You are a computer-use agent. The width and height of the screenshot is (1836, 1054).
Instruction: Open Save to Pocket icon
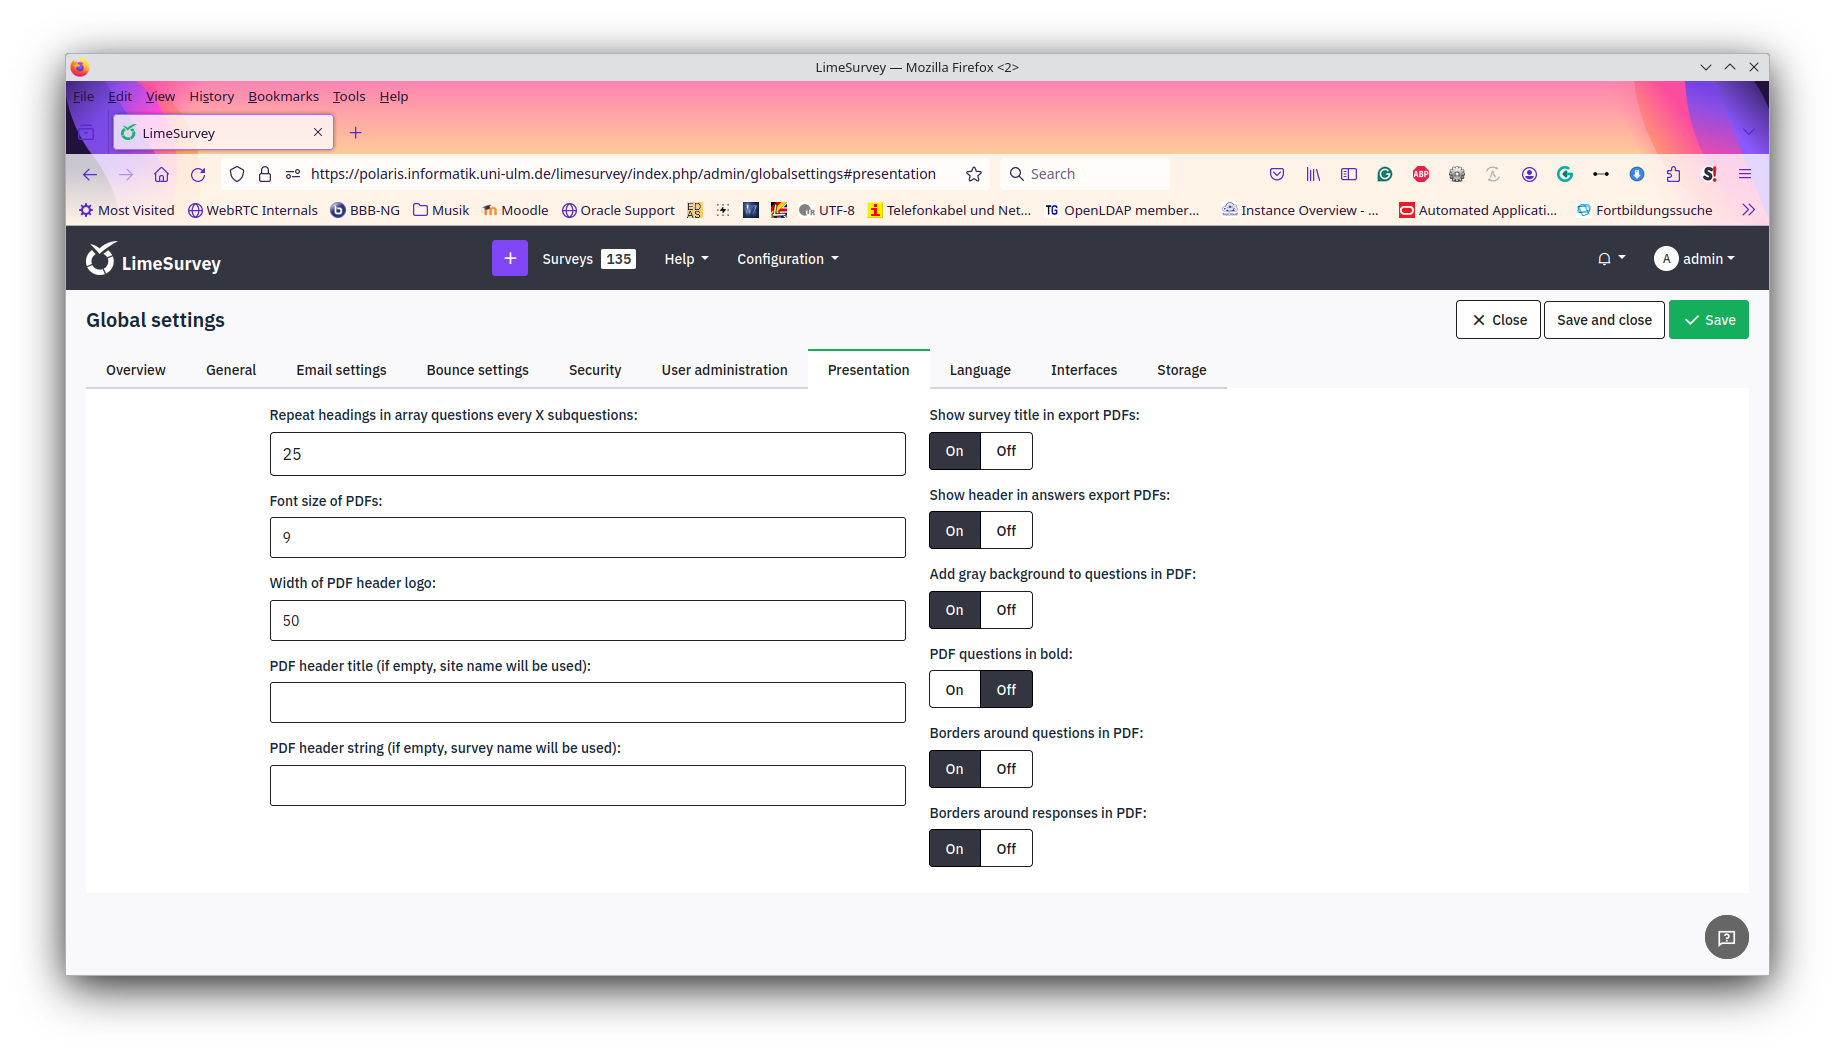(x=1277, y=174)
